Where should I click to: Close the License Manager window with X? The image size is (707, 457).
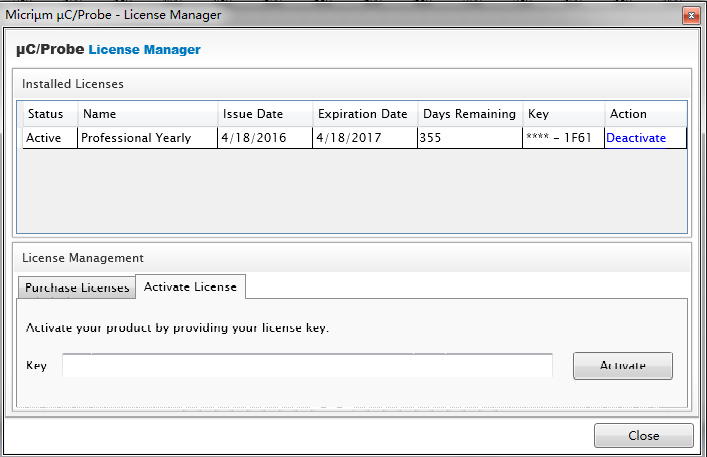pos(691,16)
